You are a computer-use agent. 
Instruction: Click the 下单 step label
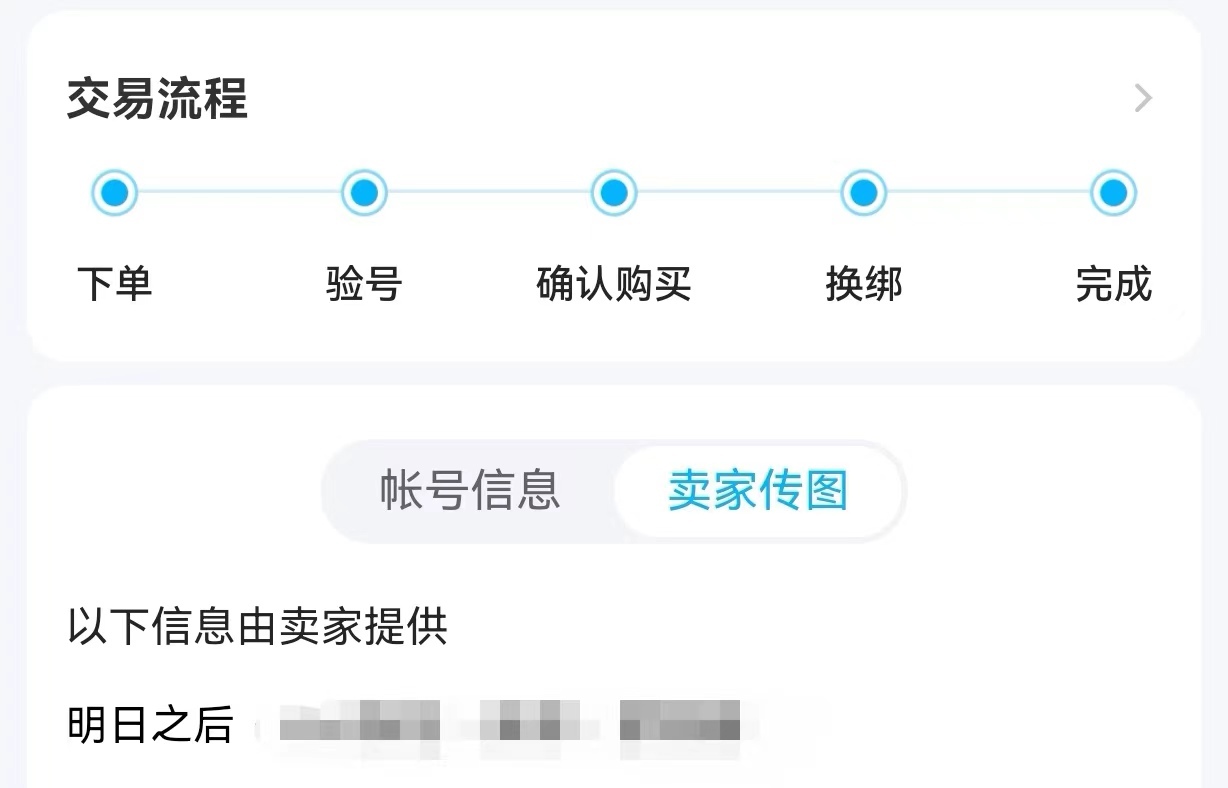(x=114, y=285)
